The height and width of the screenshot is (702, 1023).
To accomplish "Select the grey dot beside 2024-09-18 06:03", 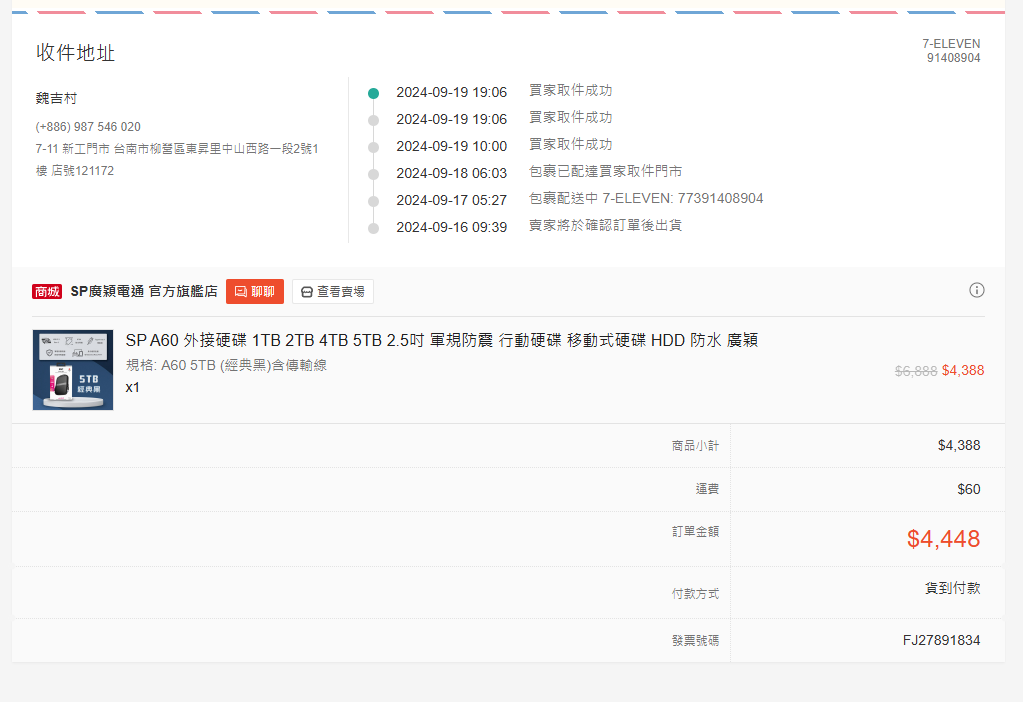I will click(373, 174).
